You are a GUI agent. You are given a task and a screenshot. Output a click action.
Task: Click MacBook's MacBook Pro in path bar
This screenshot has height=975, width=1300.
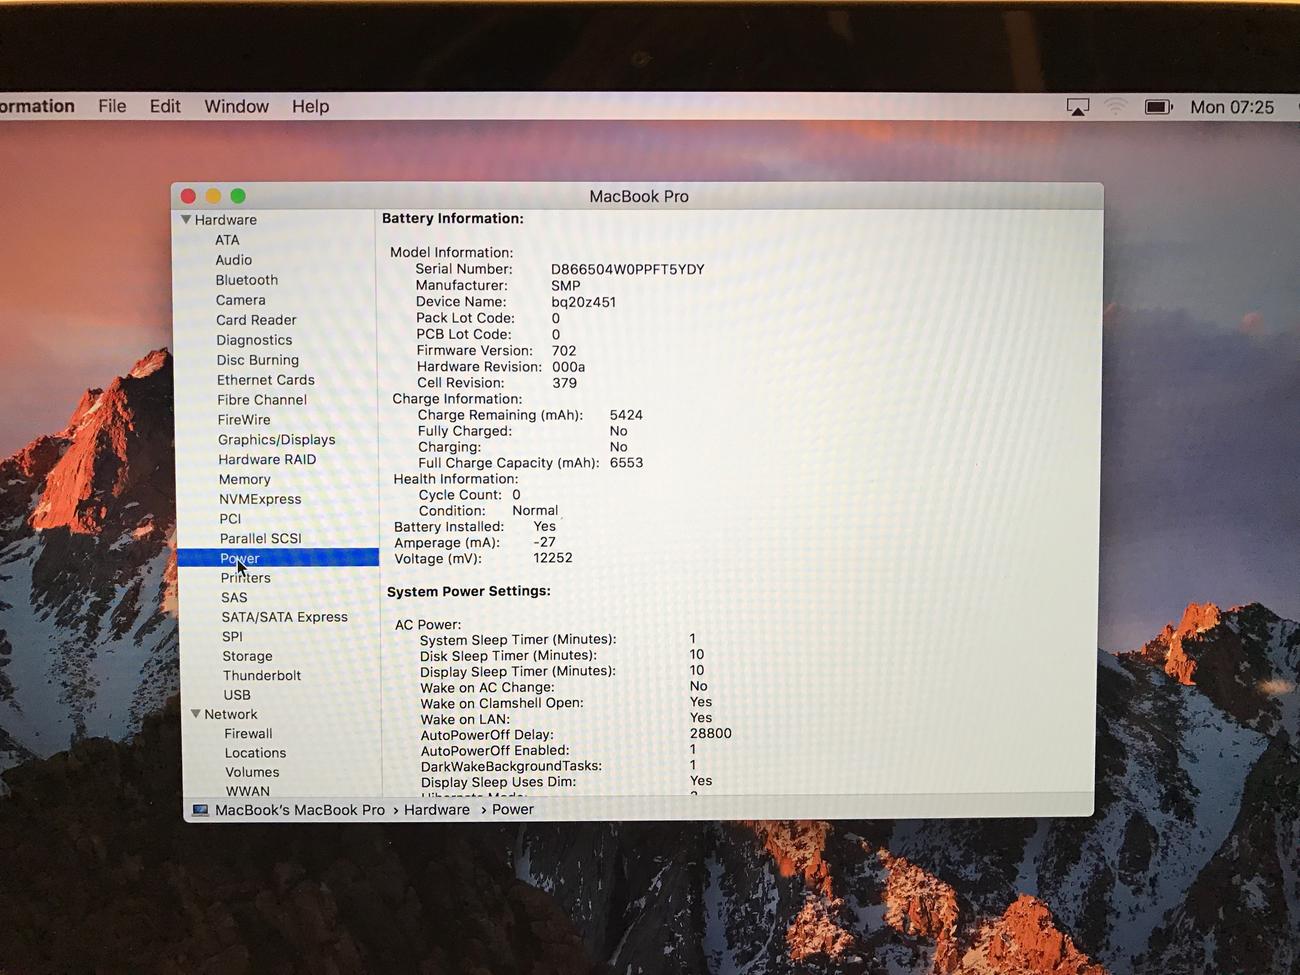click(x=300, y=810)
